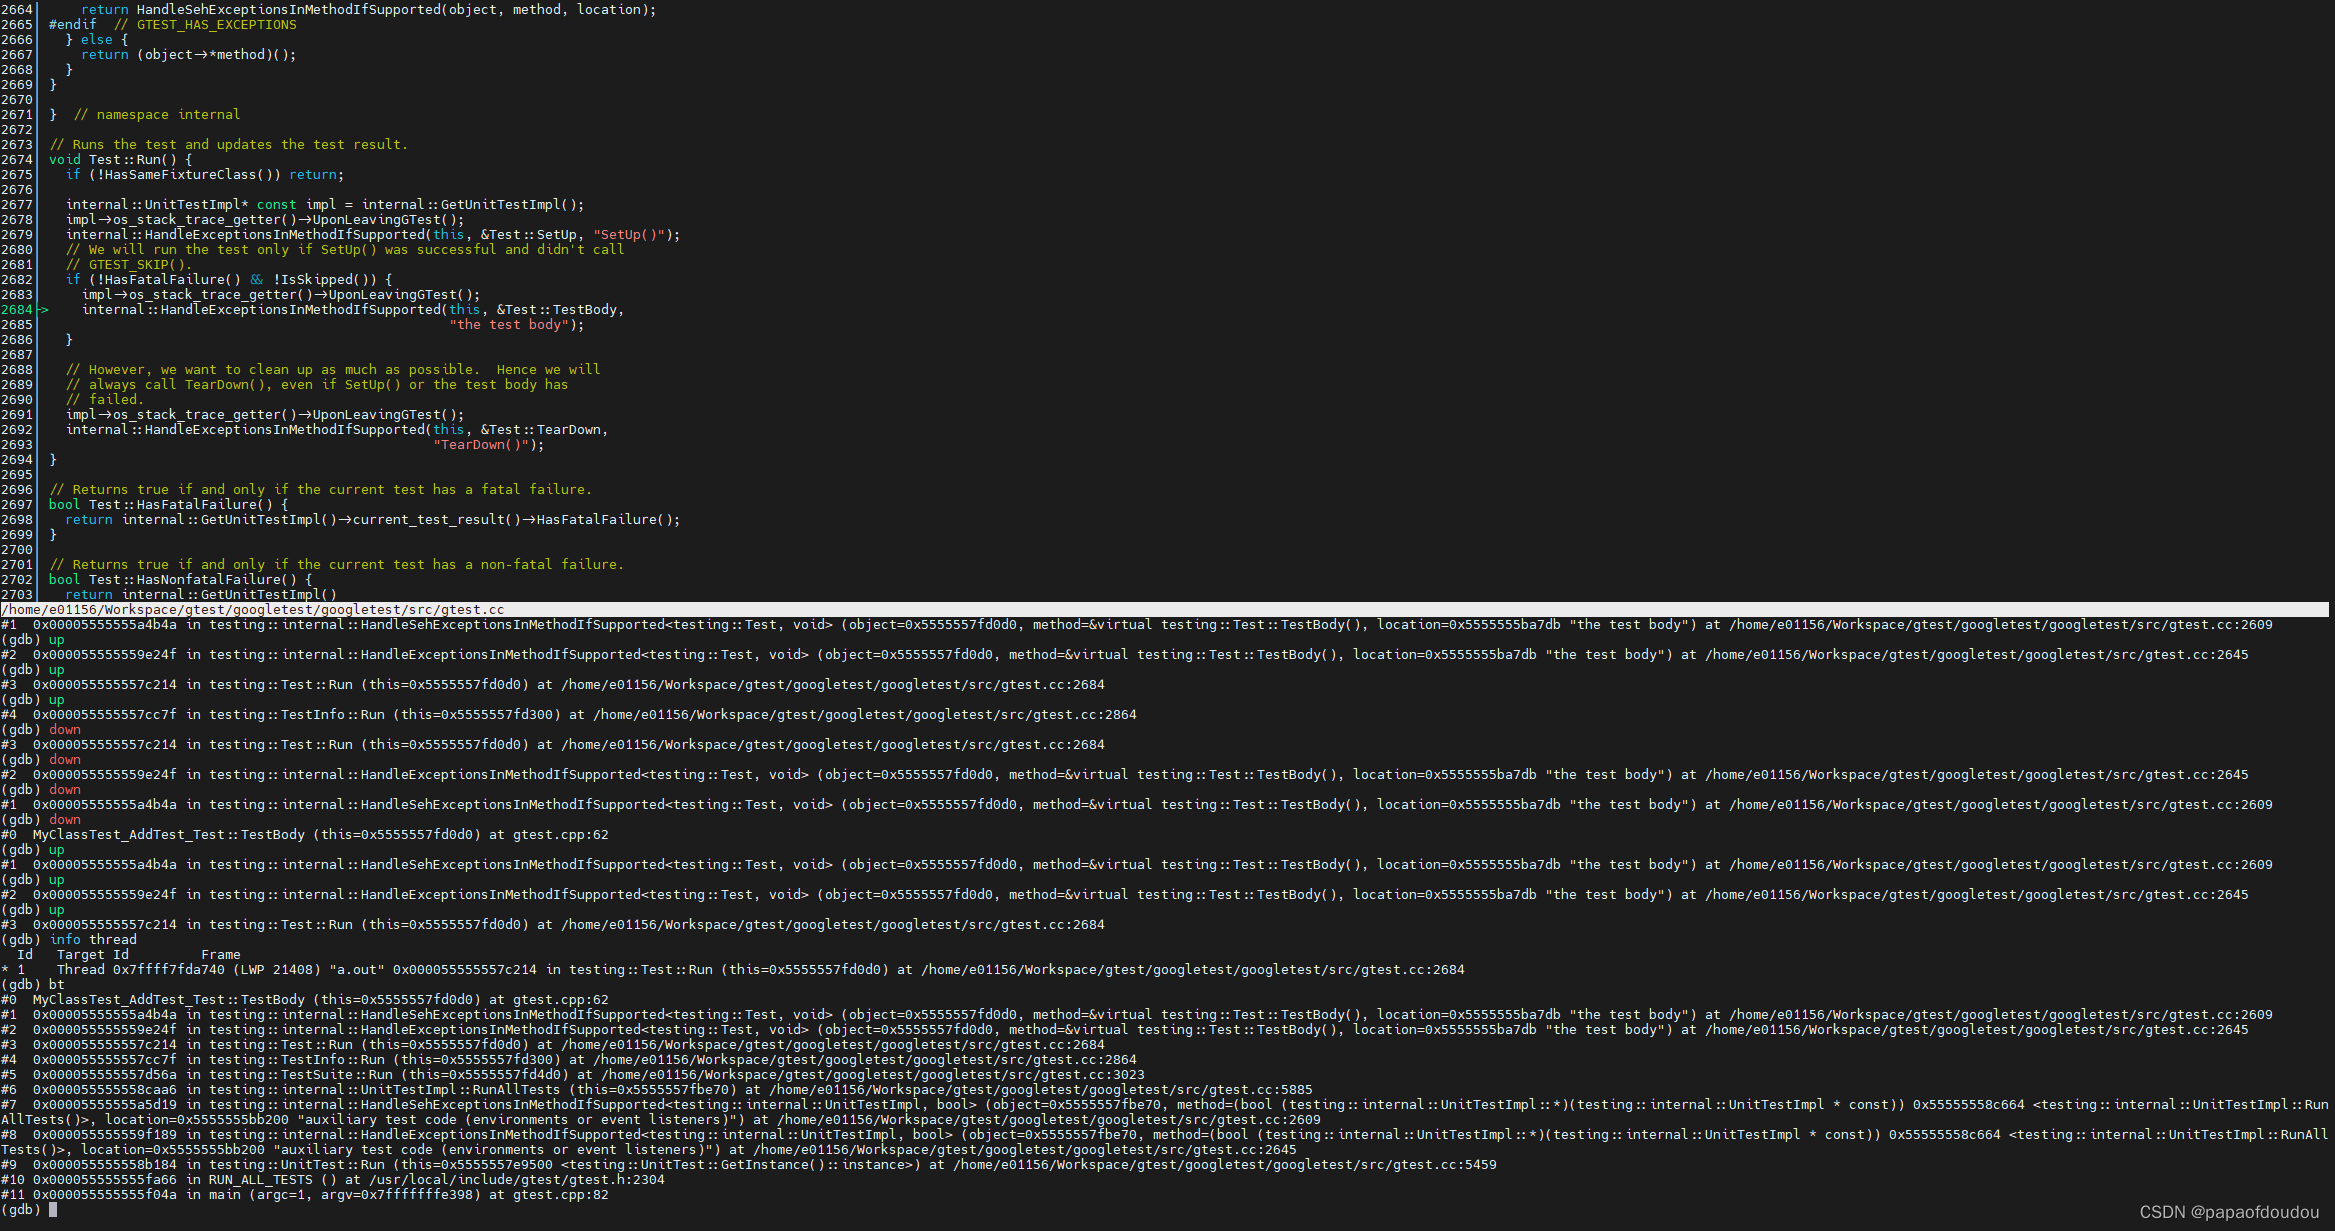This screenshot has width=2335, height=1231.
Task: Click backtrace frame #7 at address 0x5555555a5d19
Action: click(1167, 1112)
